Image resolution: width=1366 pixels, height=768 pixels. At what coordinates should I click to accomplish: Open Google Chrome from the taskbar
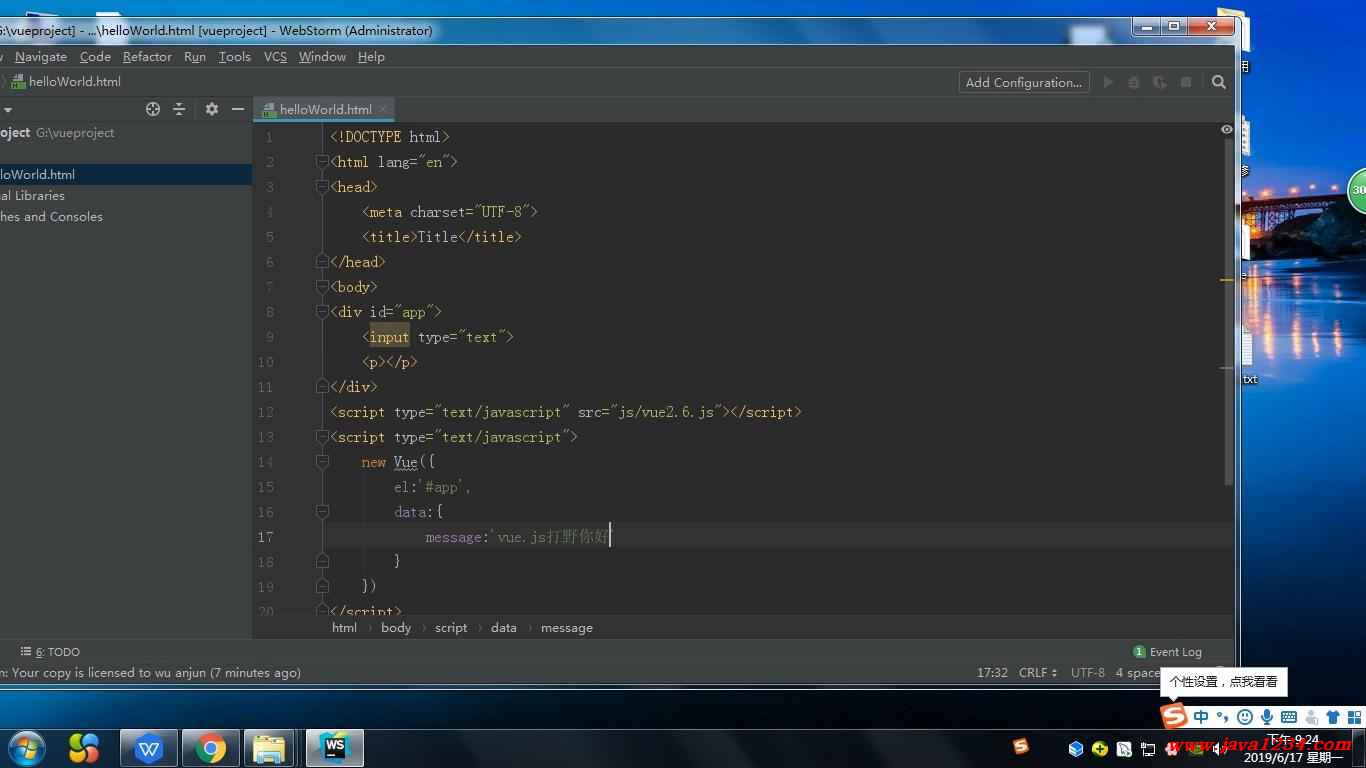210,748
